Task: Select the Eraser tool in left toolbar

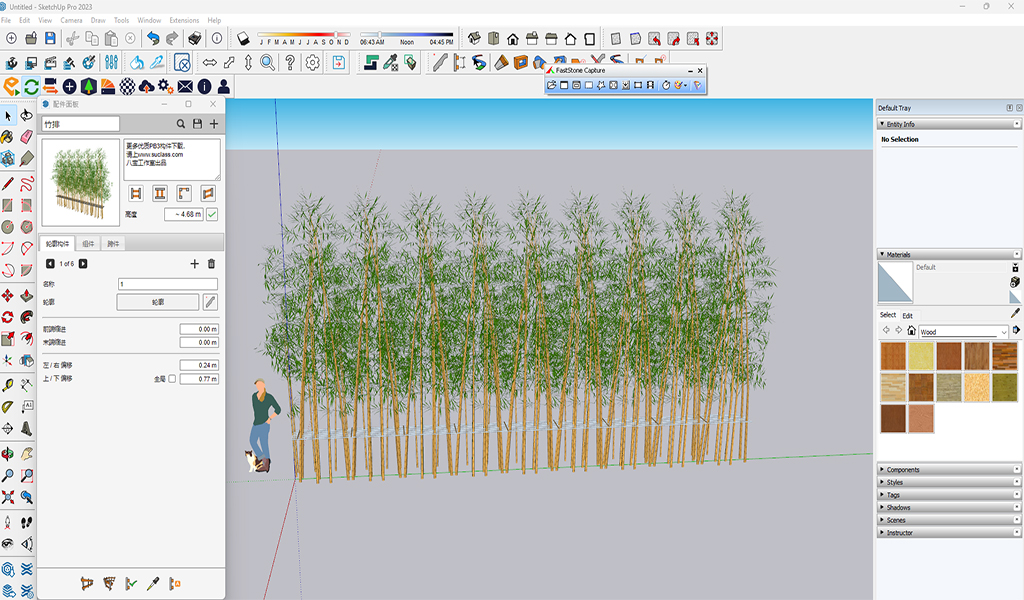Action: (27, 136)
